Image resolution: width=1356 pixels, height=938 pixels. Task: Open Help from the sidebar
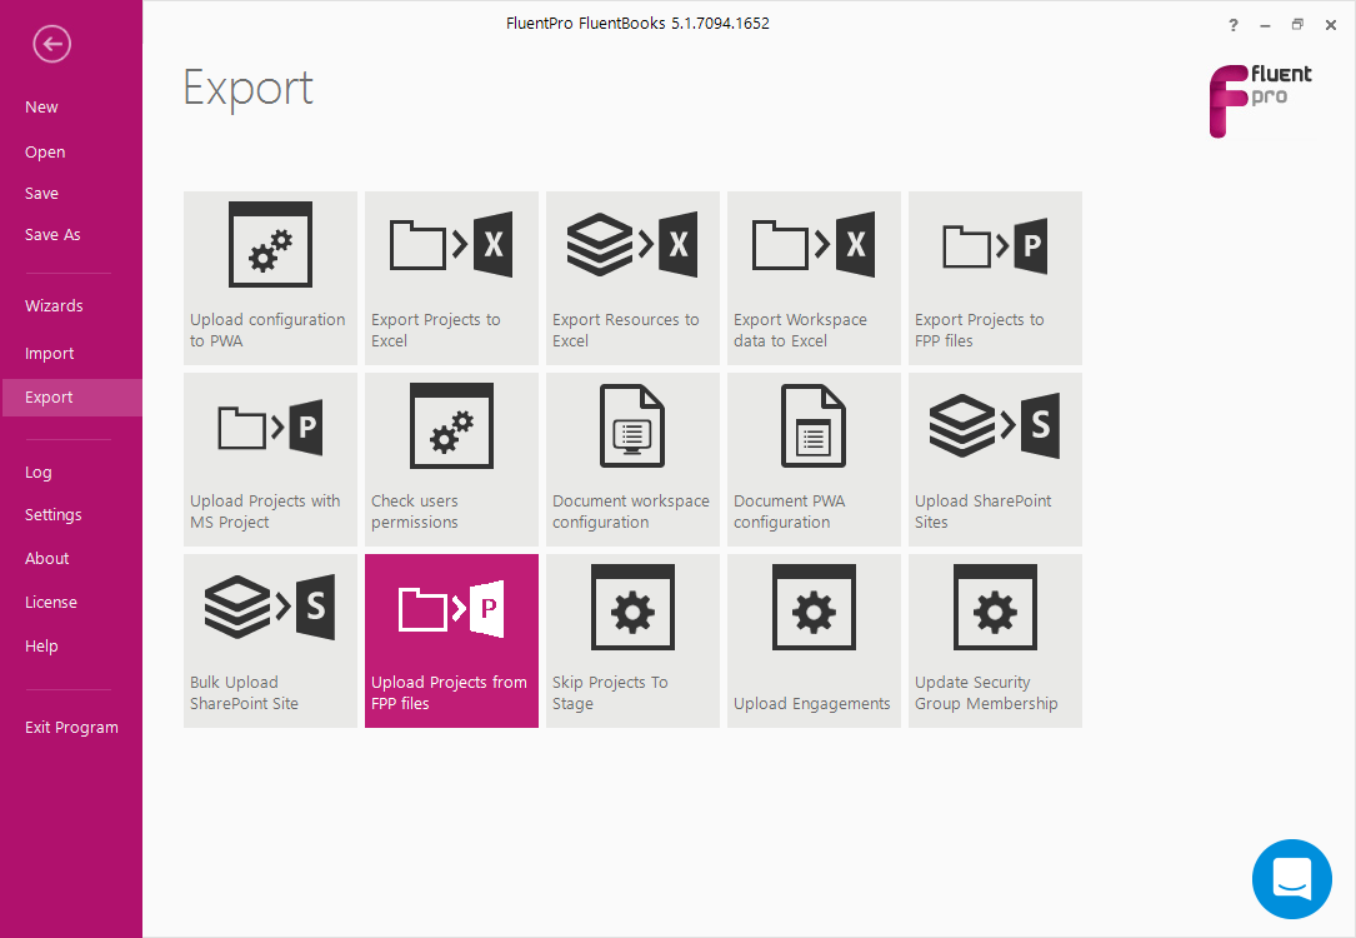coord(41,646)
